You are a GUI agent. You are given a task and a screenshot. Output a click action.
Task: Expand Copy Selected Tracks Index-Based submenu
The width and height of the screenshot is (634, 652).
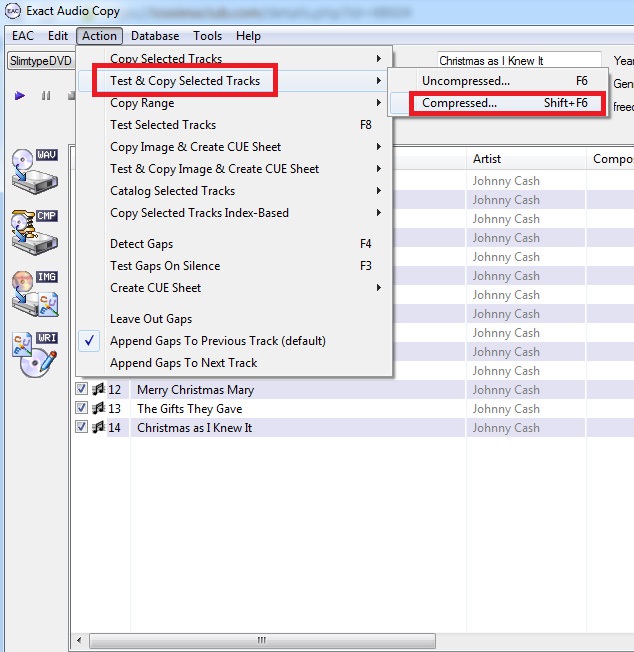[234, 213]
